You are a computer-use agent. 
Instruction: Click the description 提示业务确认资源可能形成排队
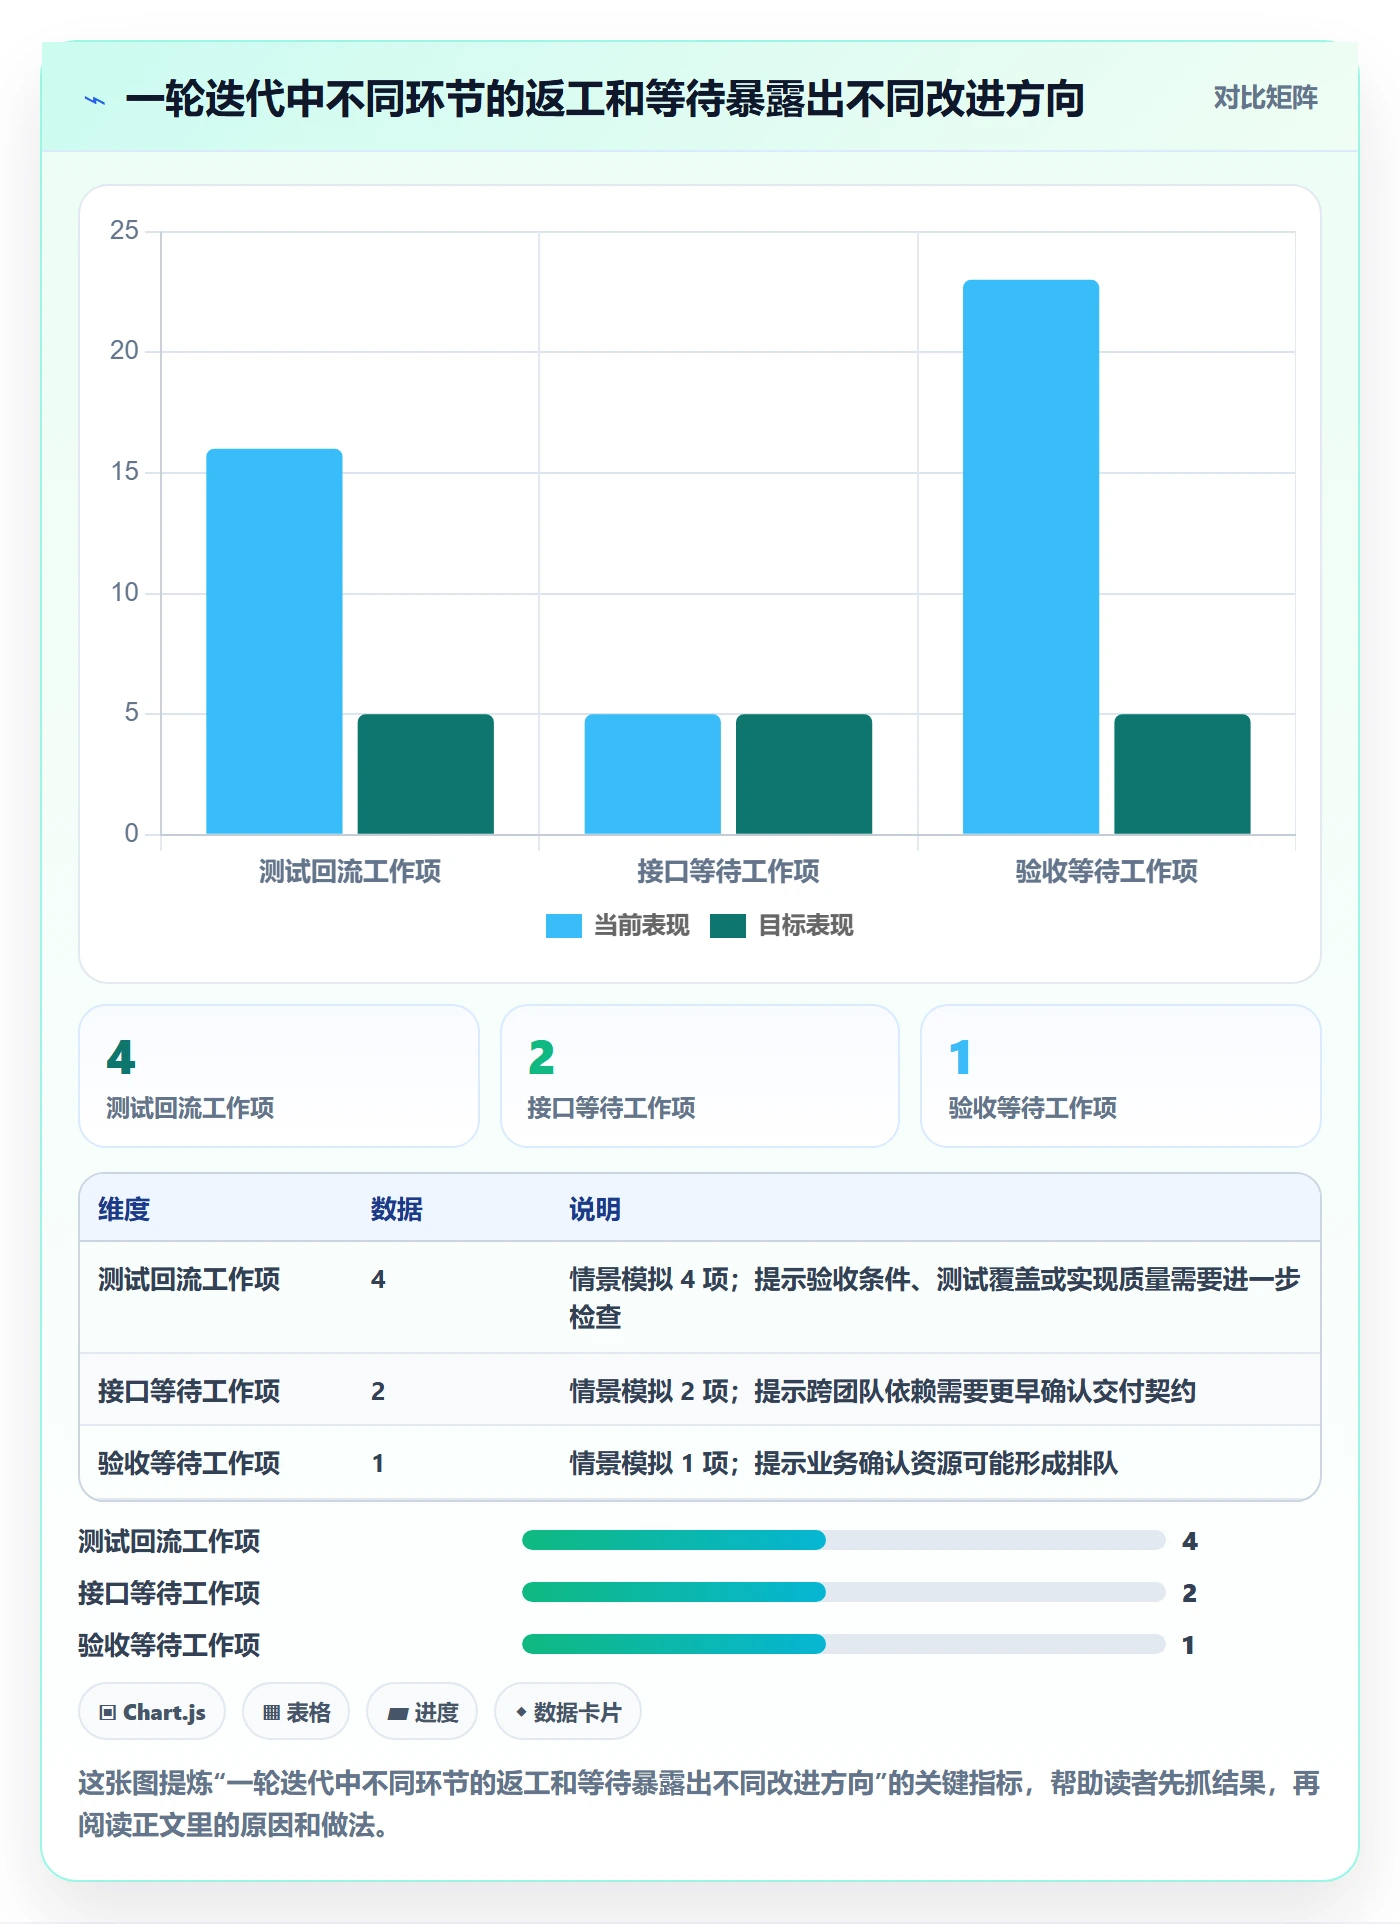pyautogui.click(x=936, y=1463)
